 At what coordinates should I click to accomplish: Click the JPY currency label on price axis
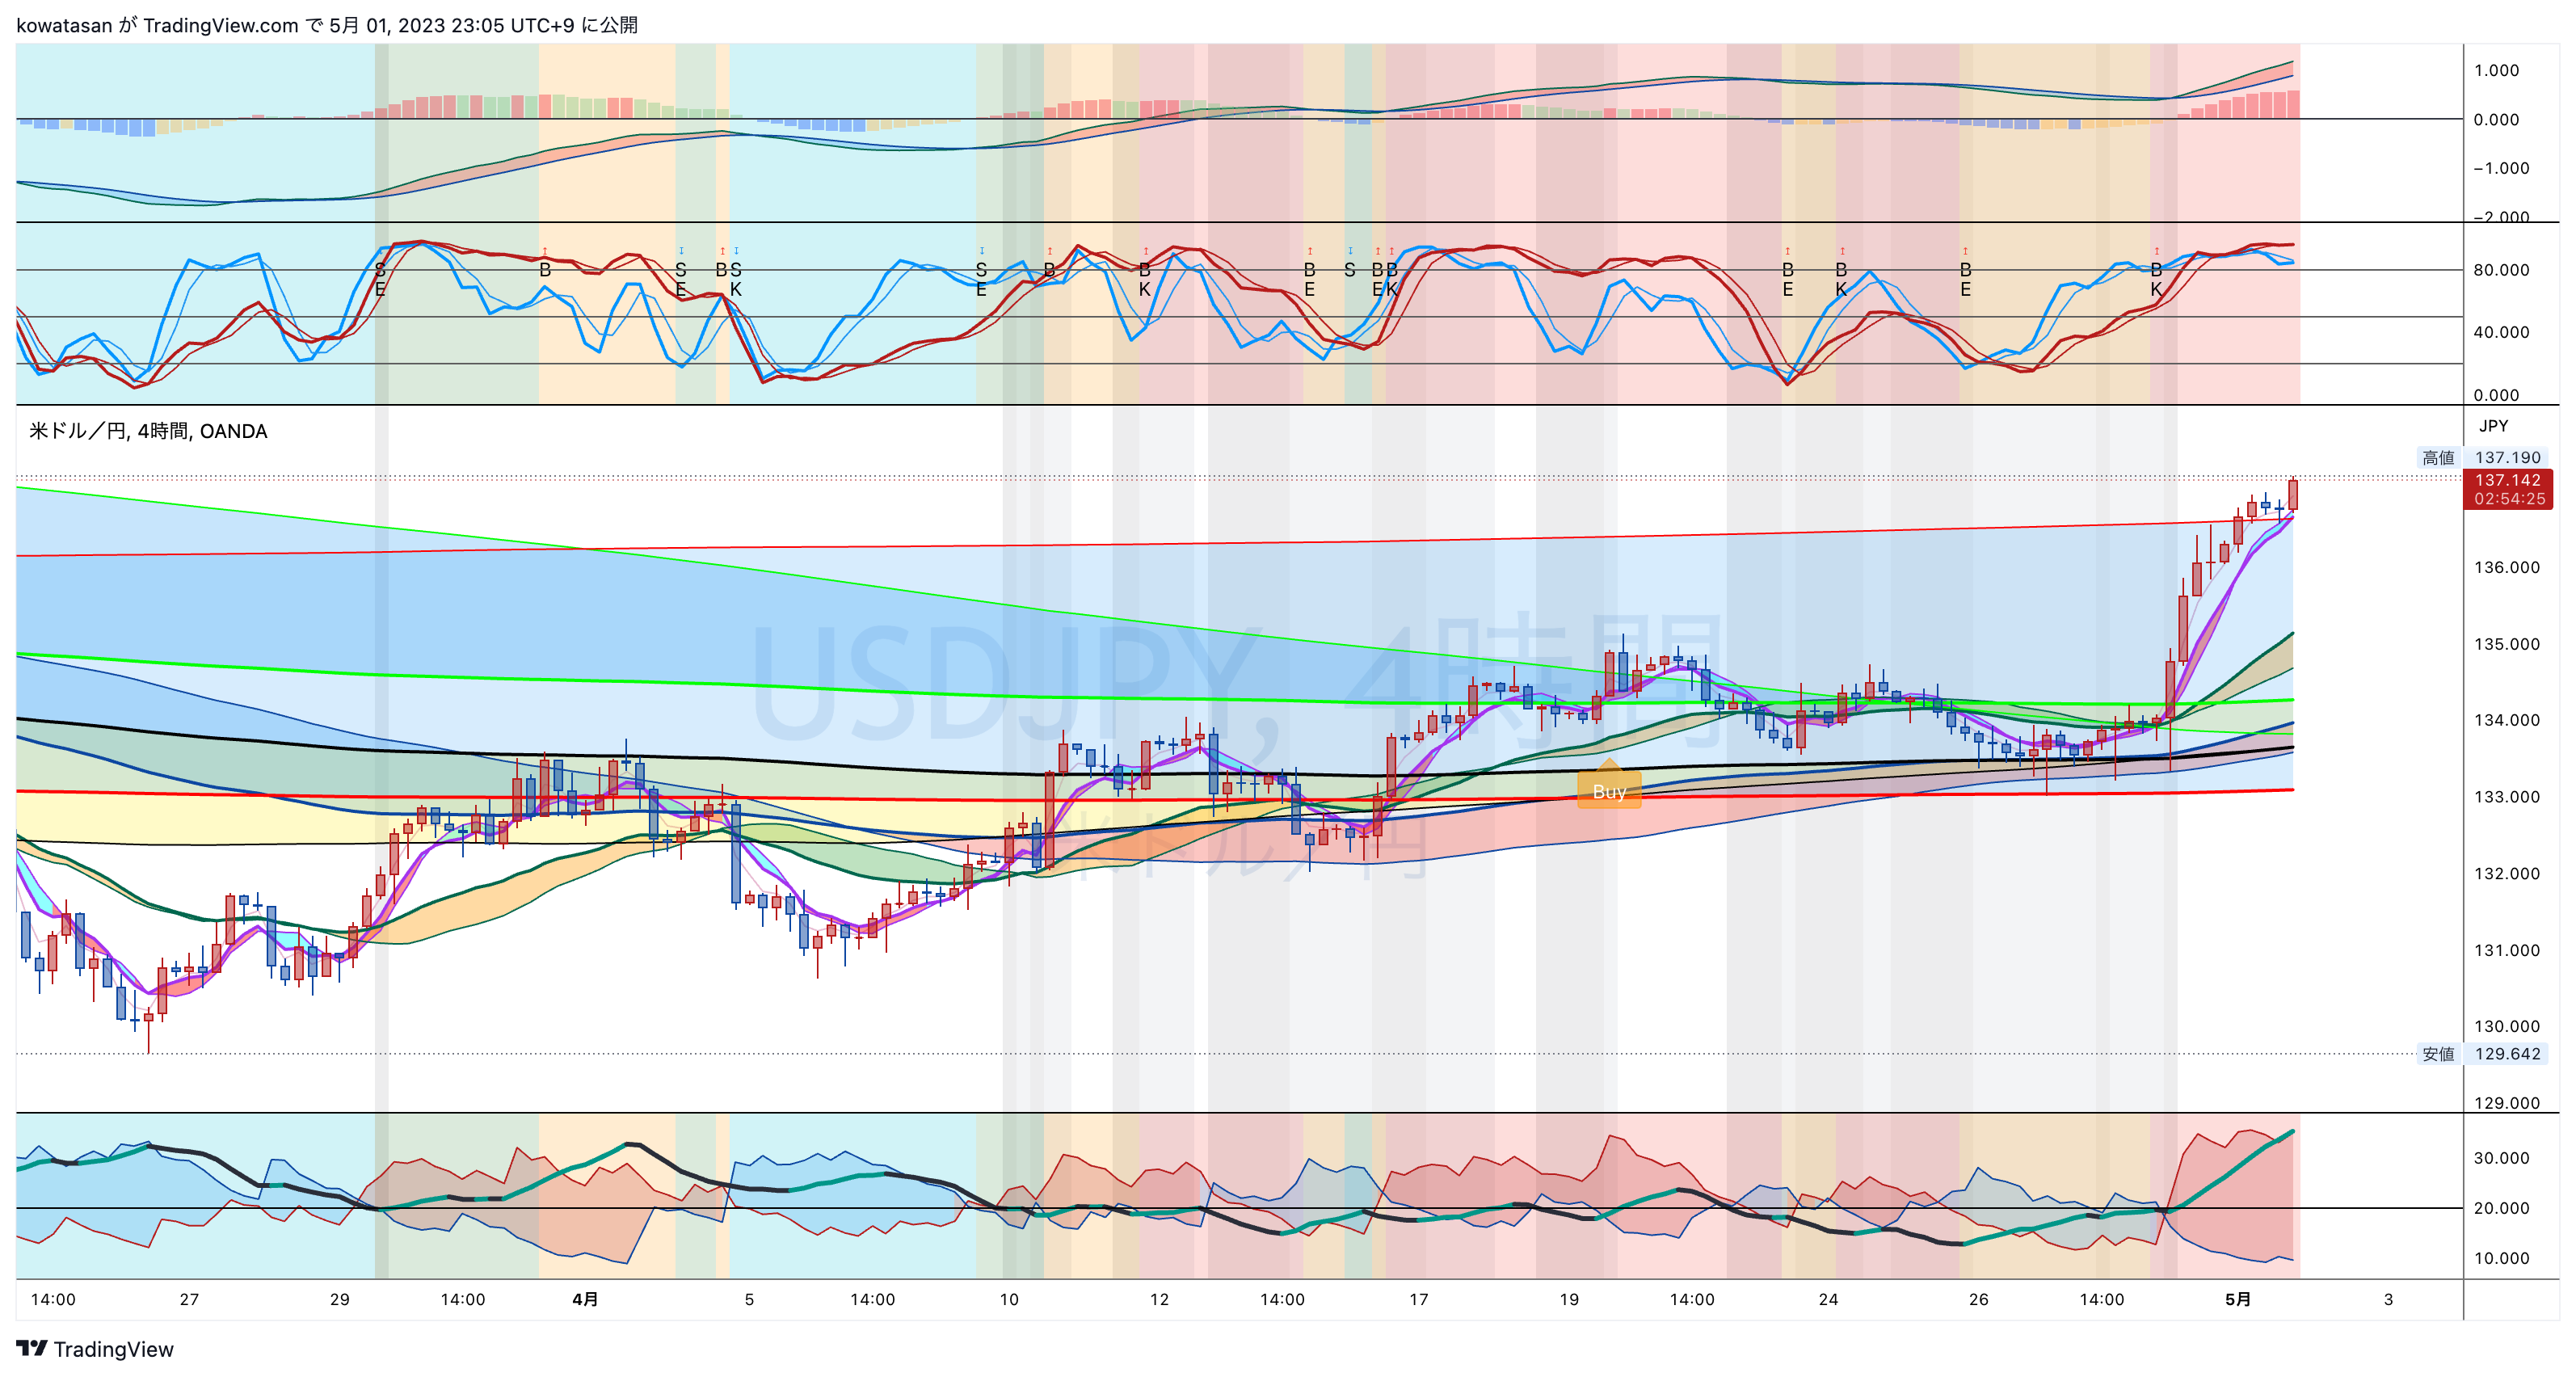point(2493,425)
